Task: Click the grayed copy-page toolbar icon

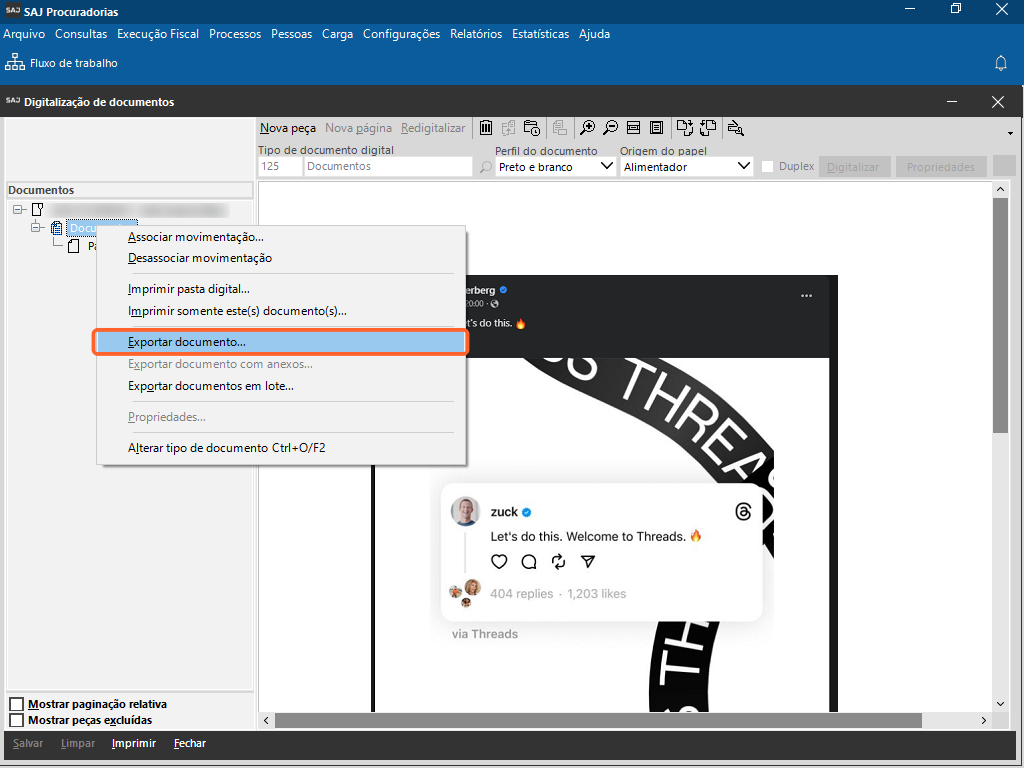Action: click(508, 128)
